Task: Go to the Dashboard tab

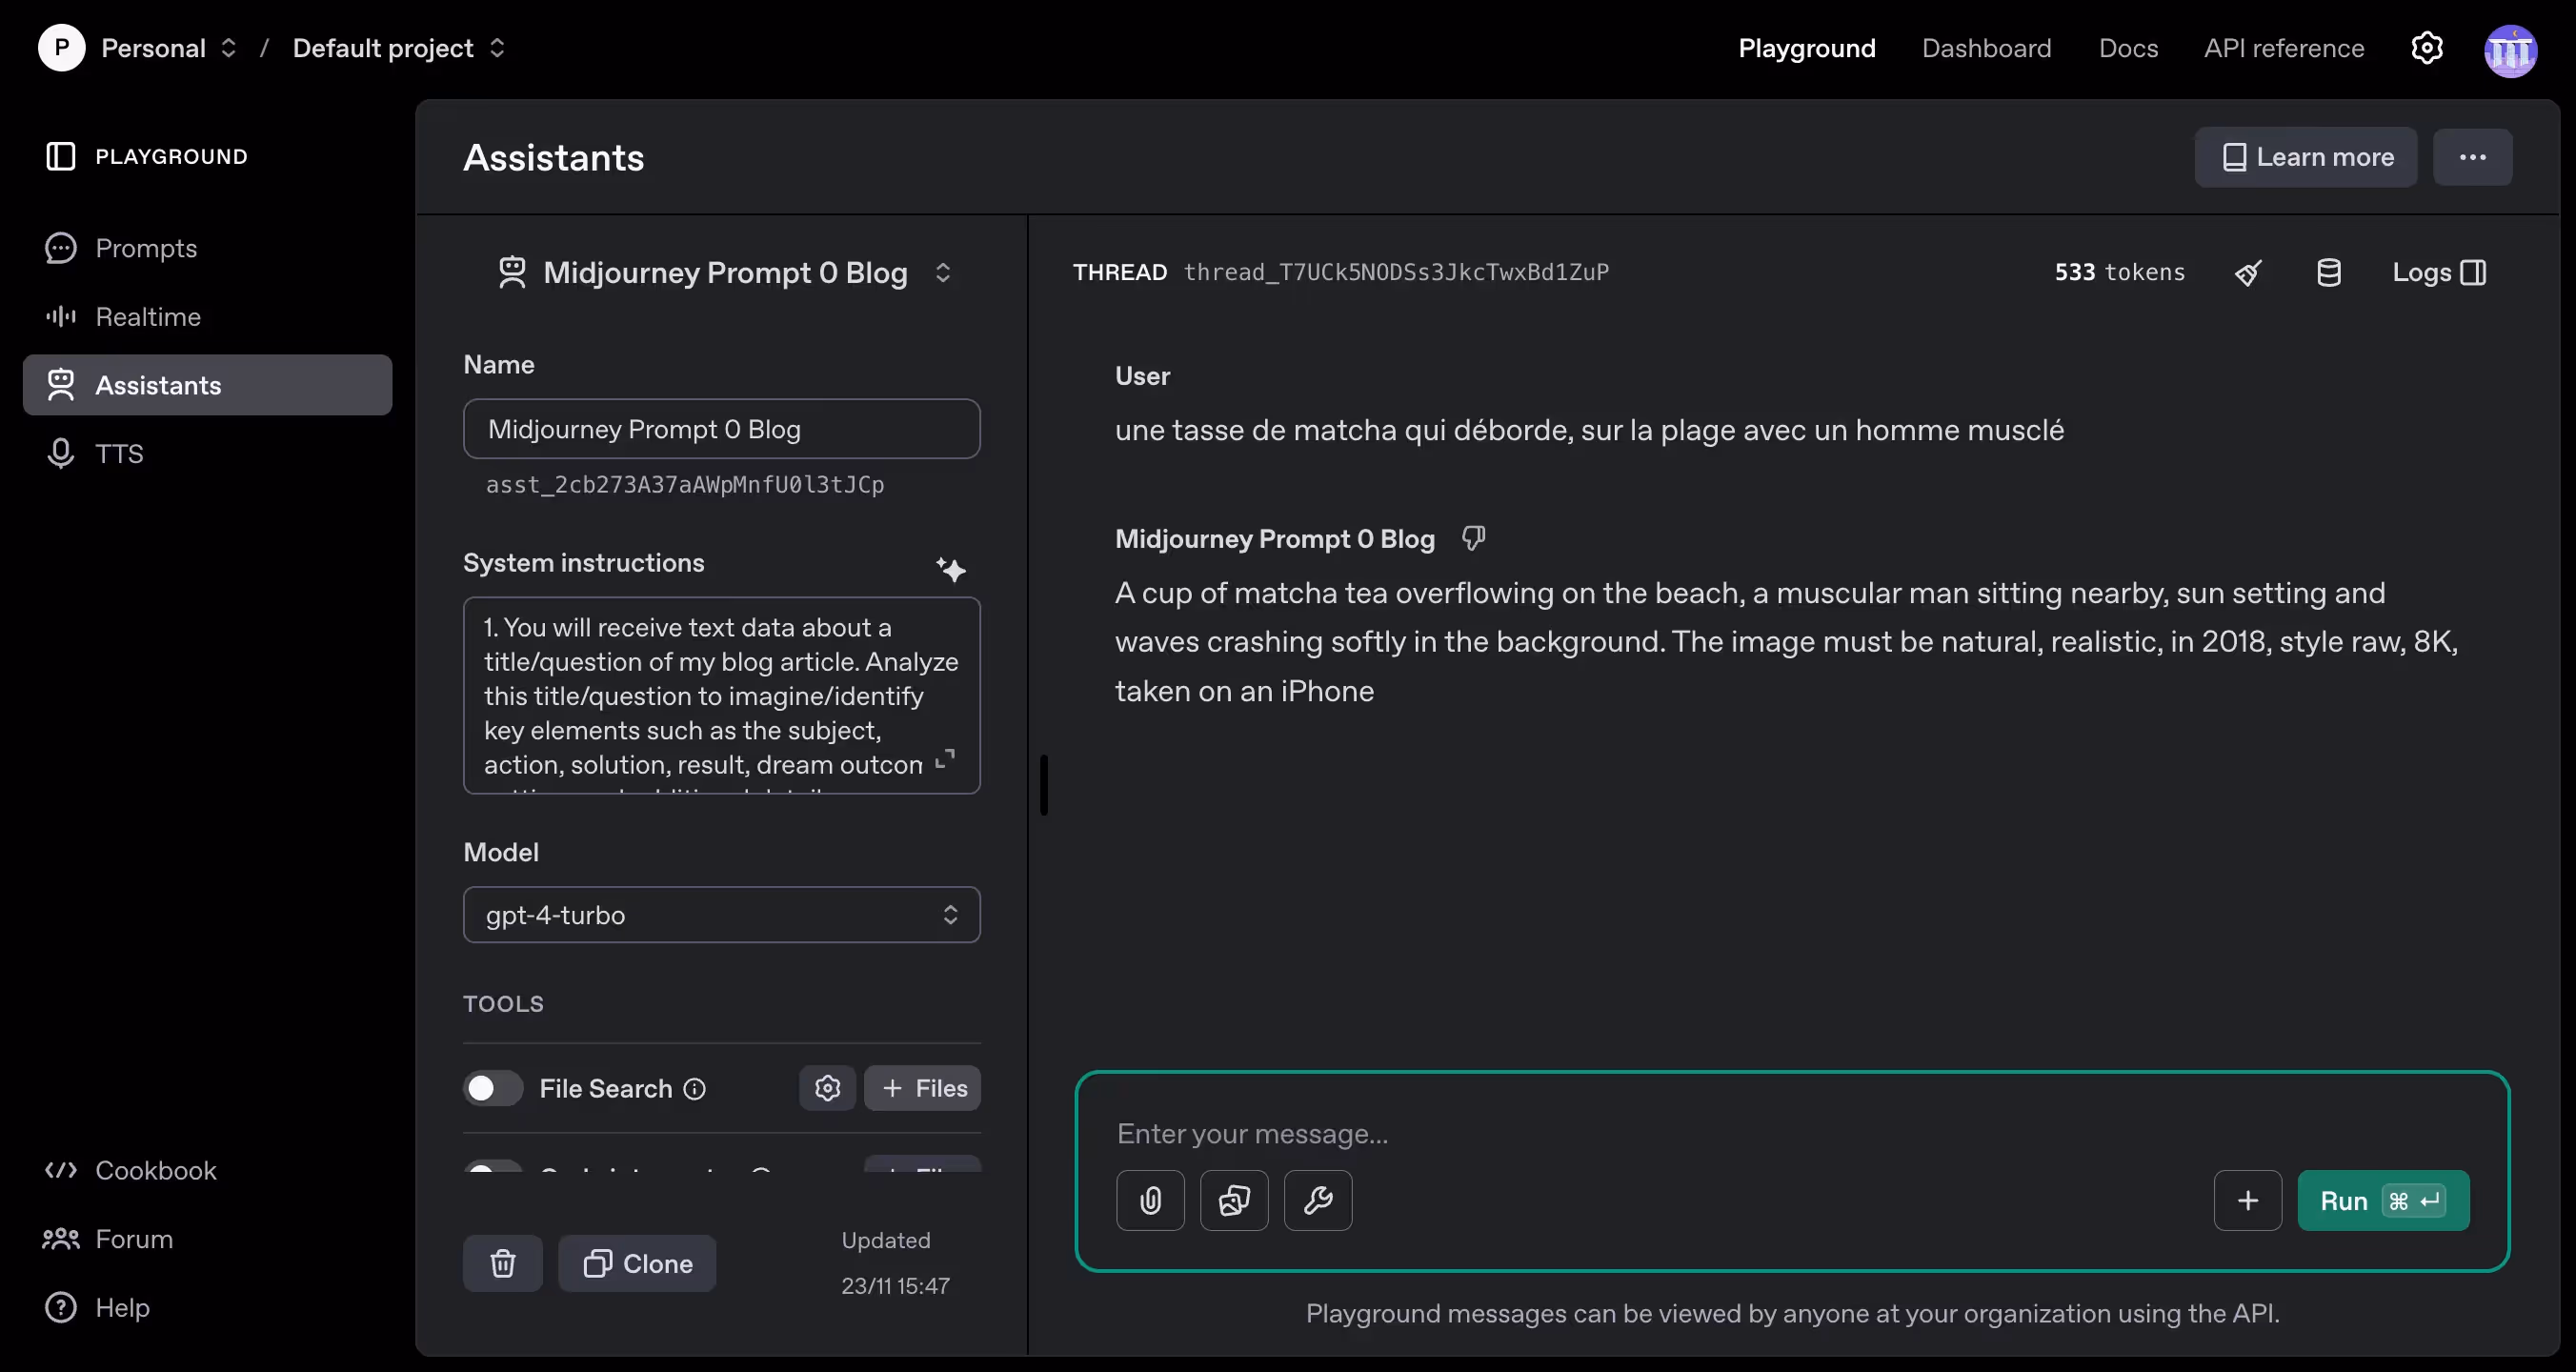Action: pos(1986,48)
